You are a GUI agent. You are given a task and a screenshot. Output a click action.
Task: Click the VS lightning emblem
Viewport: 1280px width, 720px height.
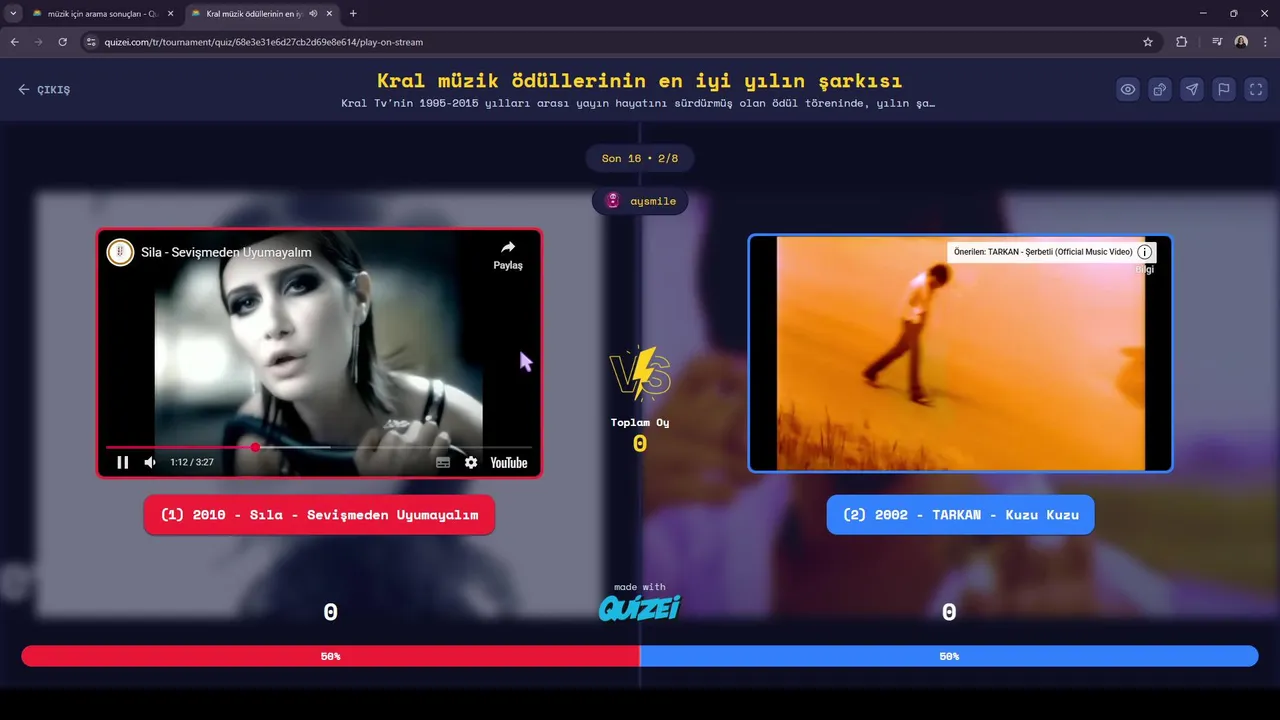[640, 373]
